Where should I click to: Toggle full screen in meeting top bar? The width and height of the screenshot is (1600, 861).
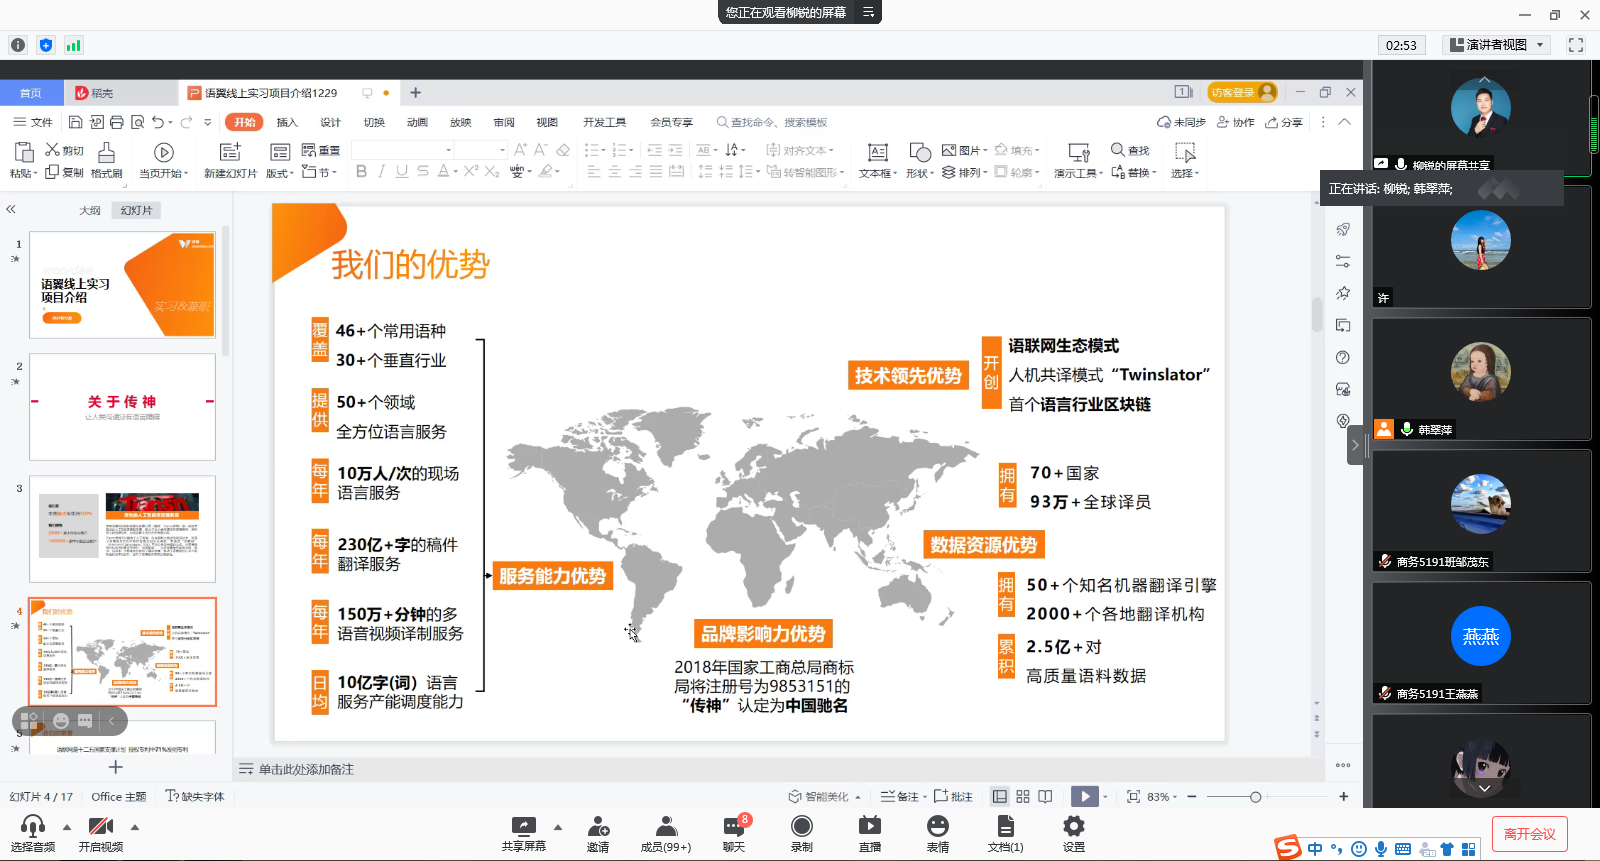click(1576, 45)
